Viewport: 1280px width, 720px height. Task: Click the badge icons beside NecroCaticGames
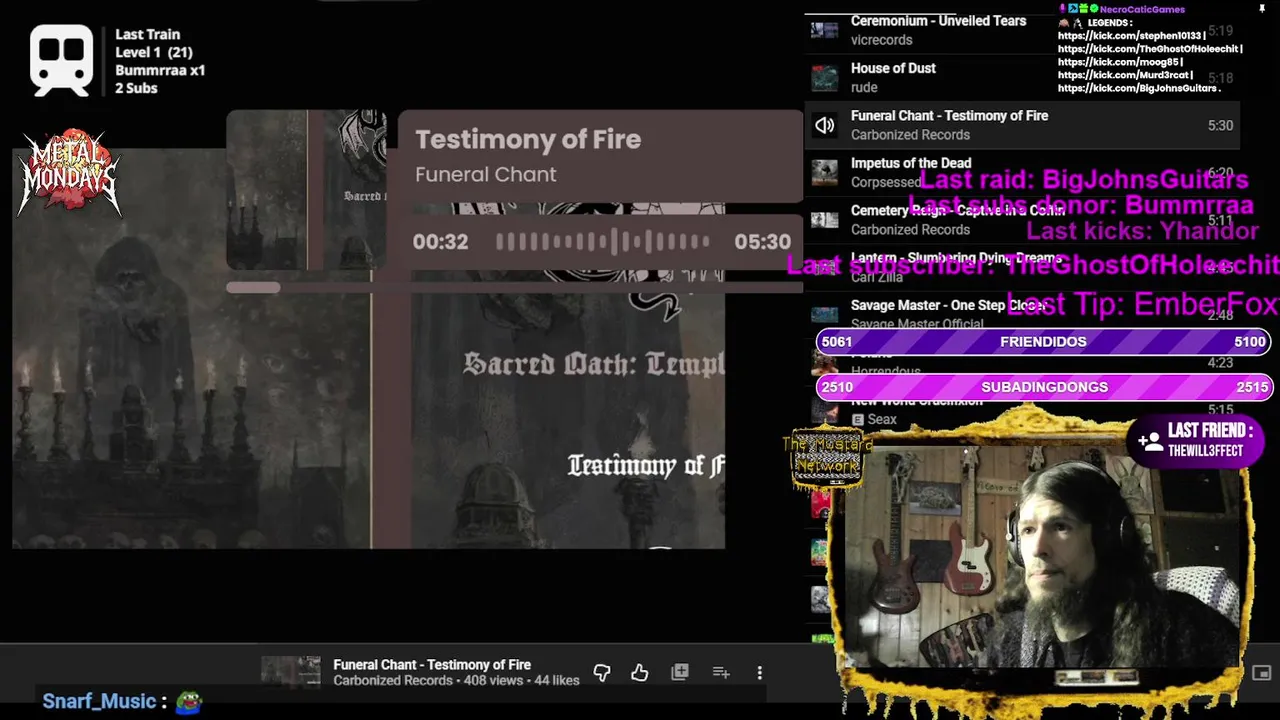(1079, 9)
